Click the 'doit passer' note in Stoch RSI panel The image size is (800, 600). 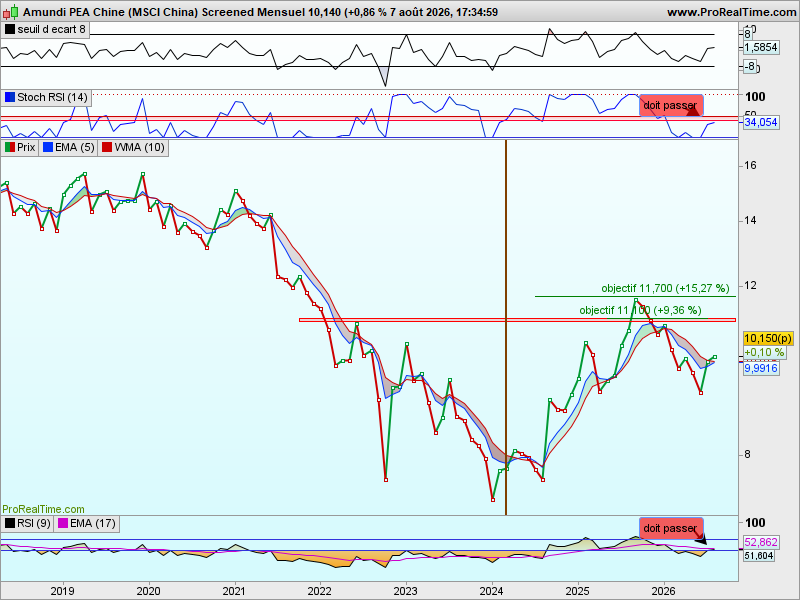671,106
